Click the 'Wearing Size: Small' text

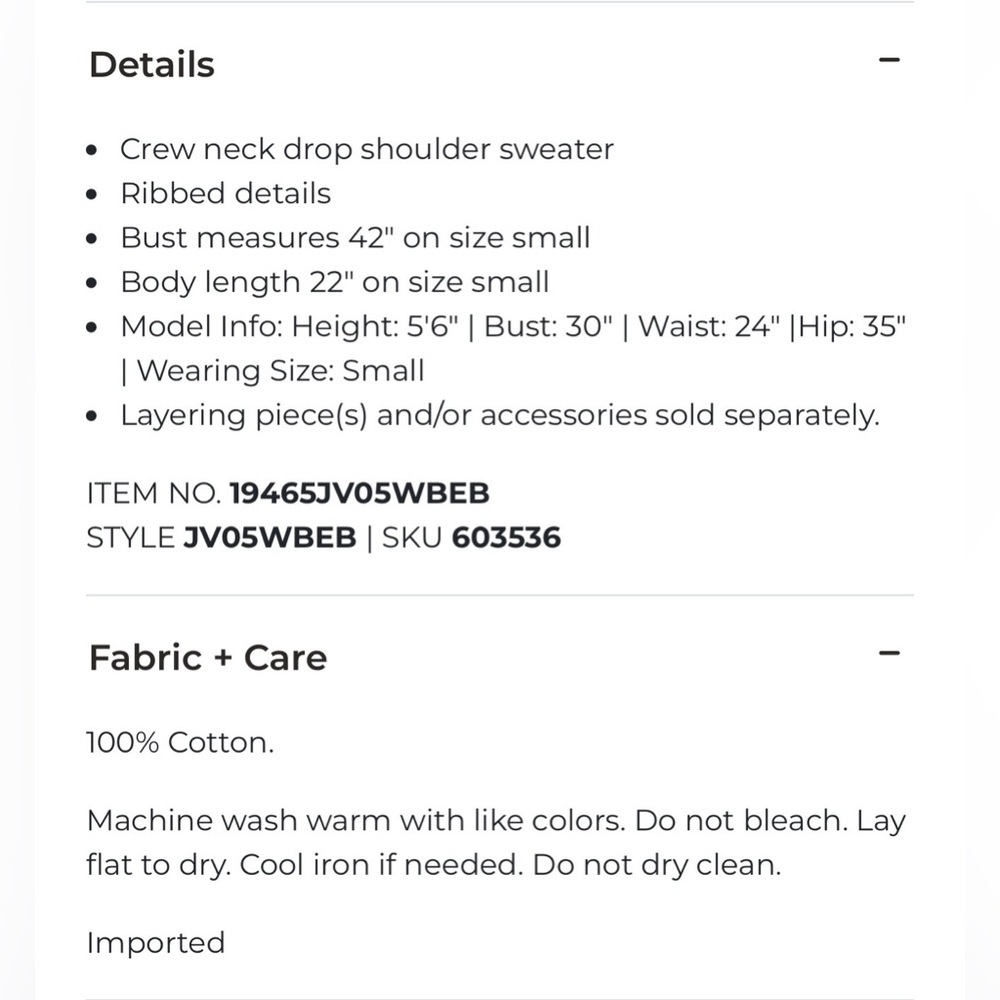pos(280,371)
